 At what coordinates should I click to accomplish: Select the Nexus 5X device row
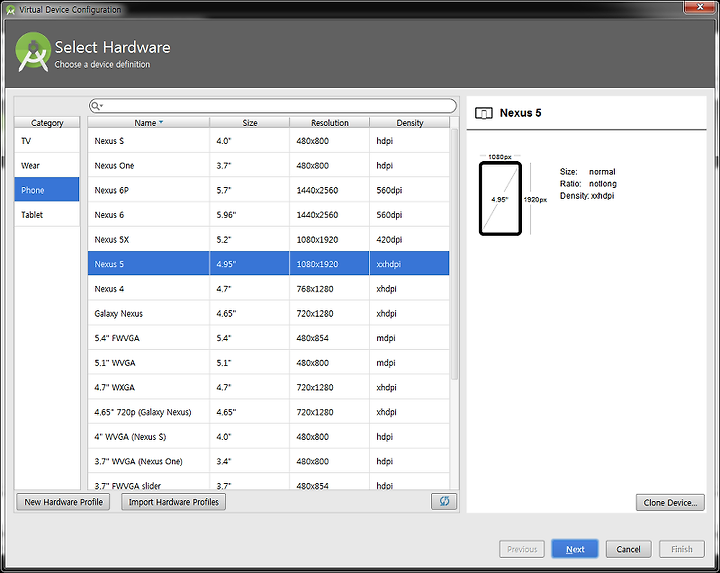pyautogui.click(x=269, y=239)
